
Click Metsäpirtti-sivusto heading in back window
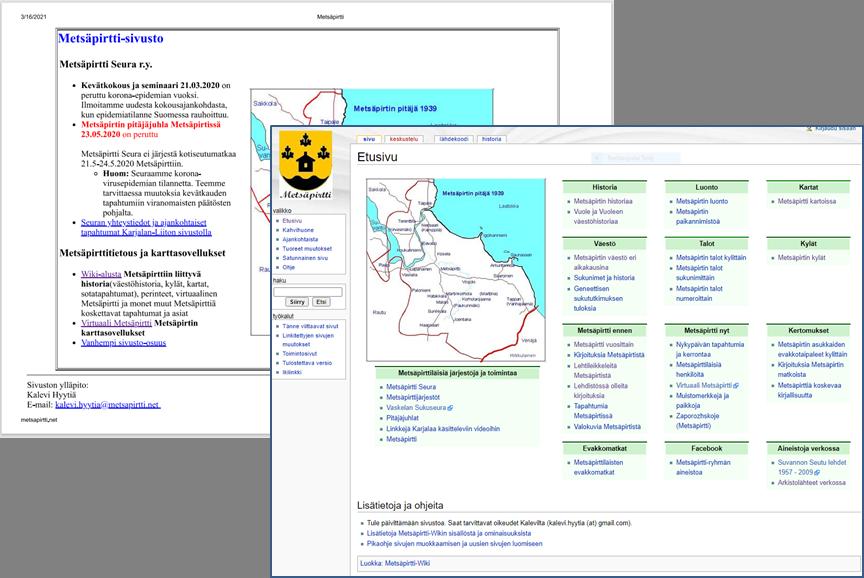click(111, 39)
